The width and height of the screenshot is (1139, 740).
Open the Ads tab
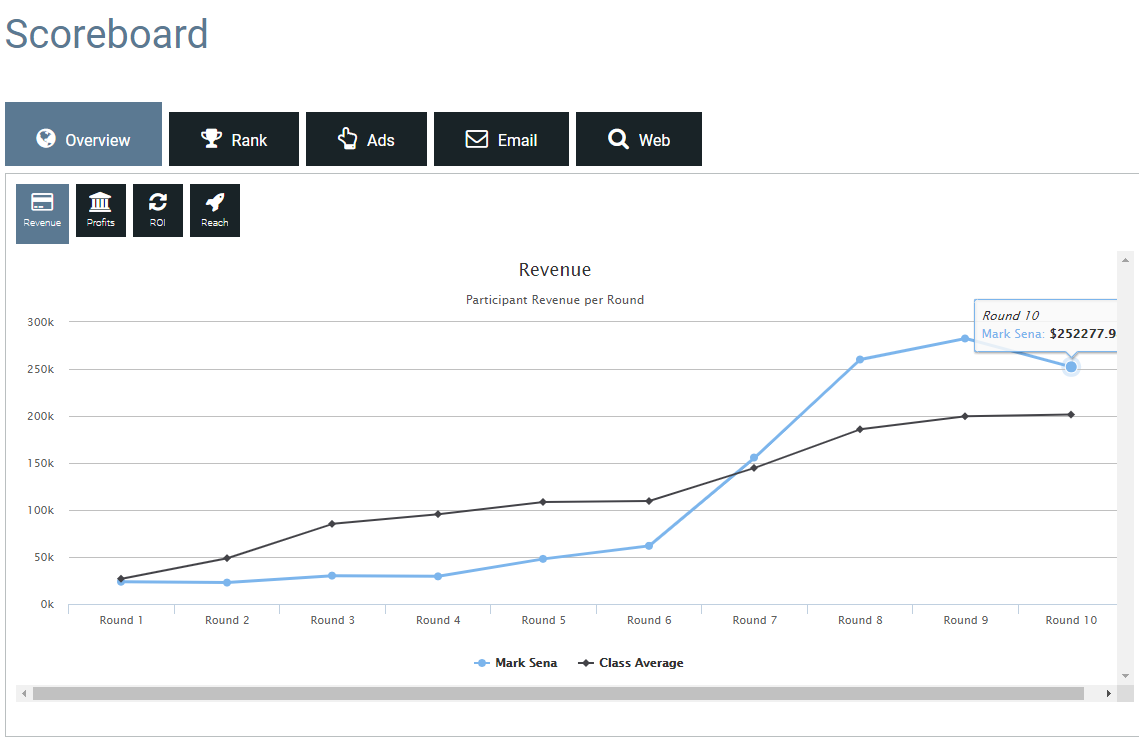366,139
